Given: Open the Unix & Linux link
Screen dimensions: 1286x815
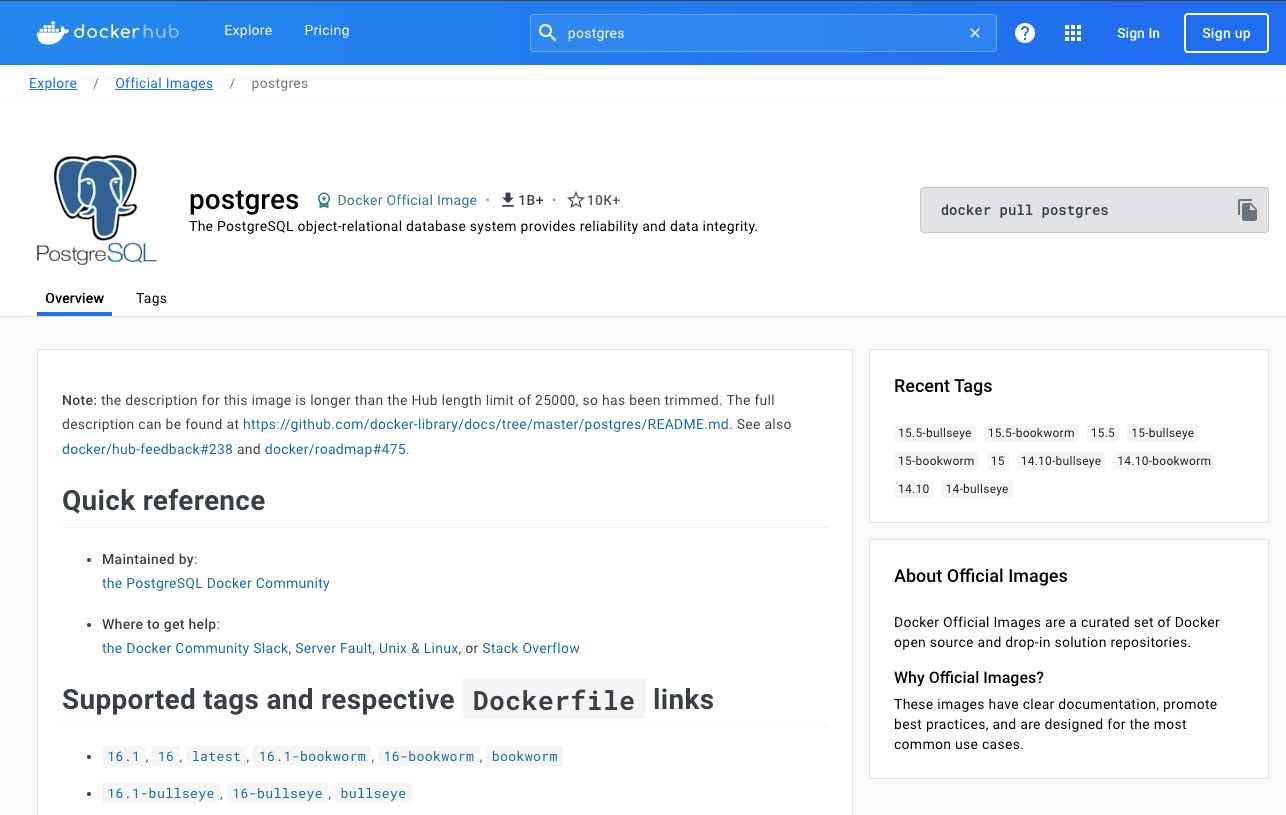Looking at the screenshot, I should point(418,648).
